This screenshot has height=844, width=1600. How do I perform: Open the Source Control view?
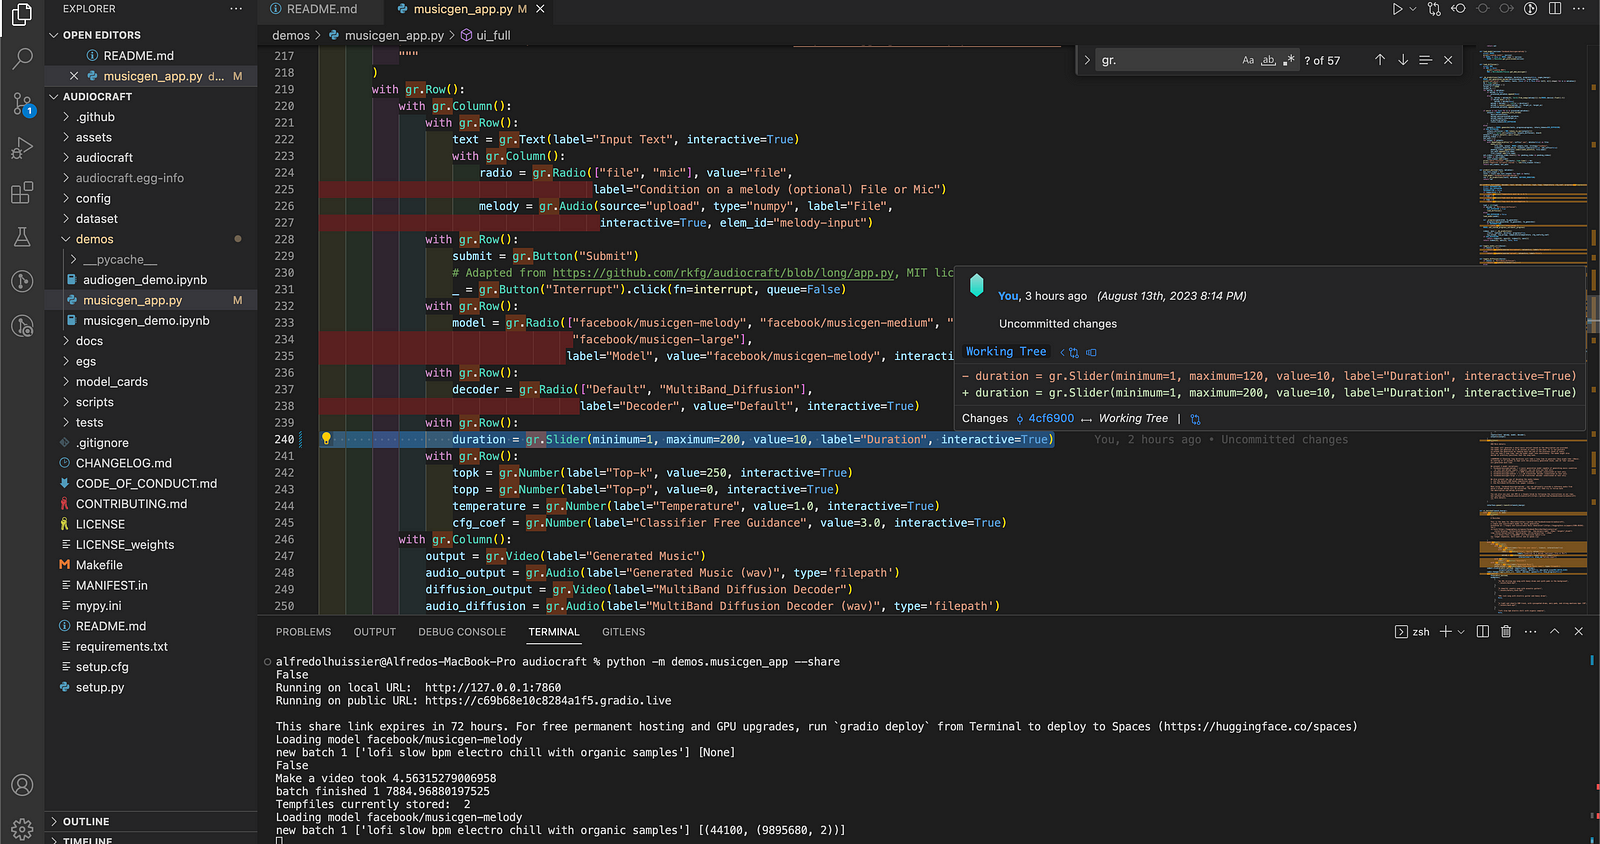(x=22, y=103)
